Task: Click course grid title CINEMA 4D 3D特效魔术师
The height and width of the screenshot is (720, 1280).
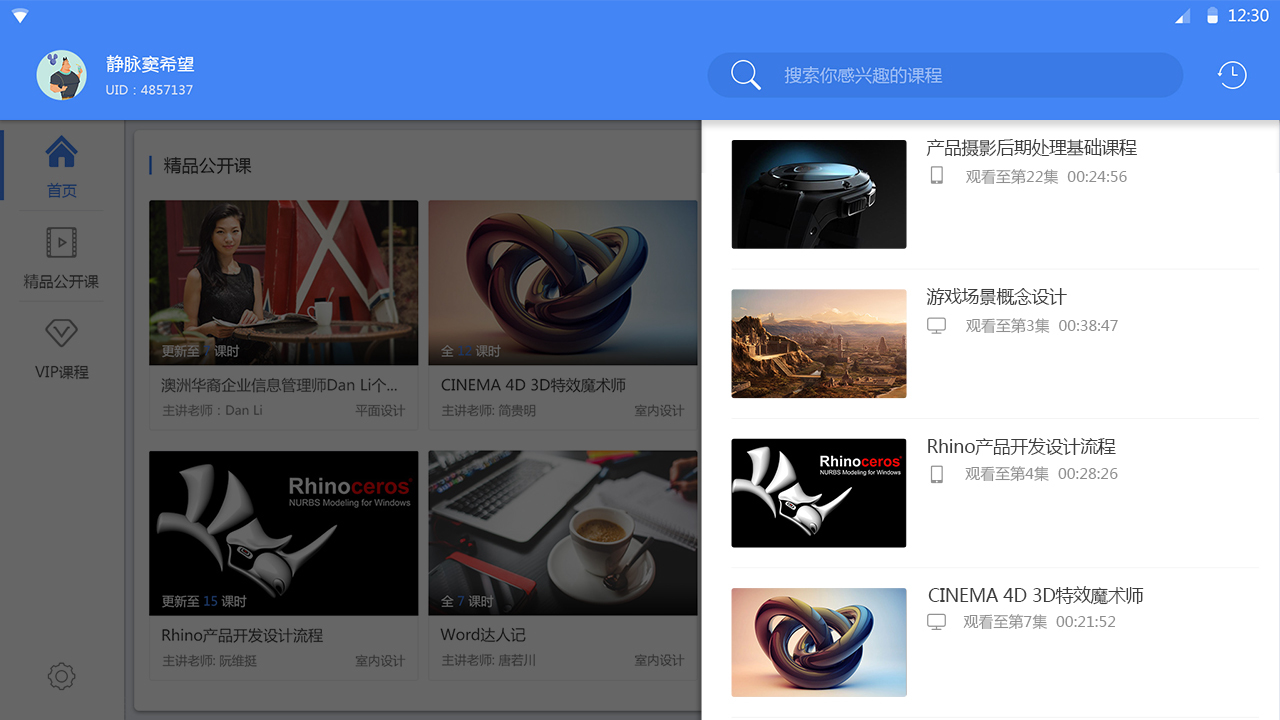Action: [534, 385]
